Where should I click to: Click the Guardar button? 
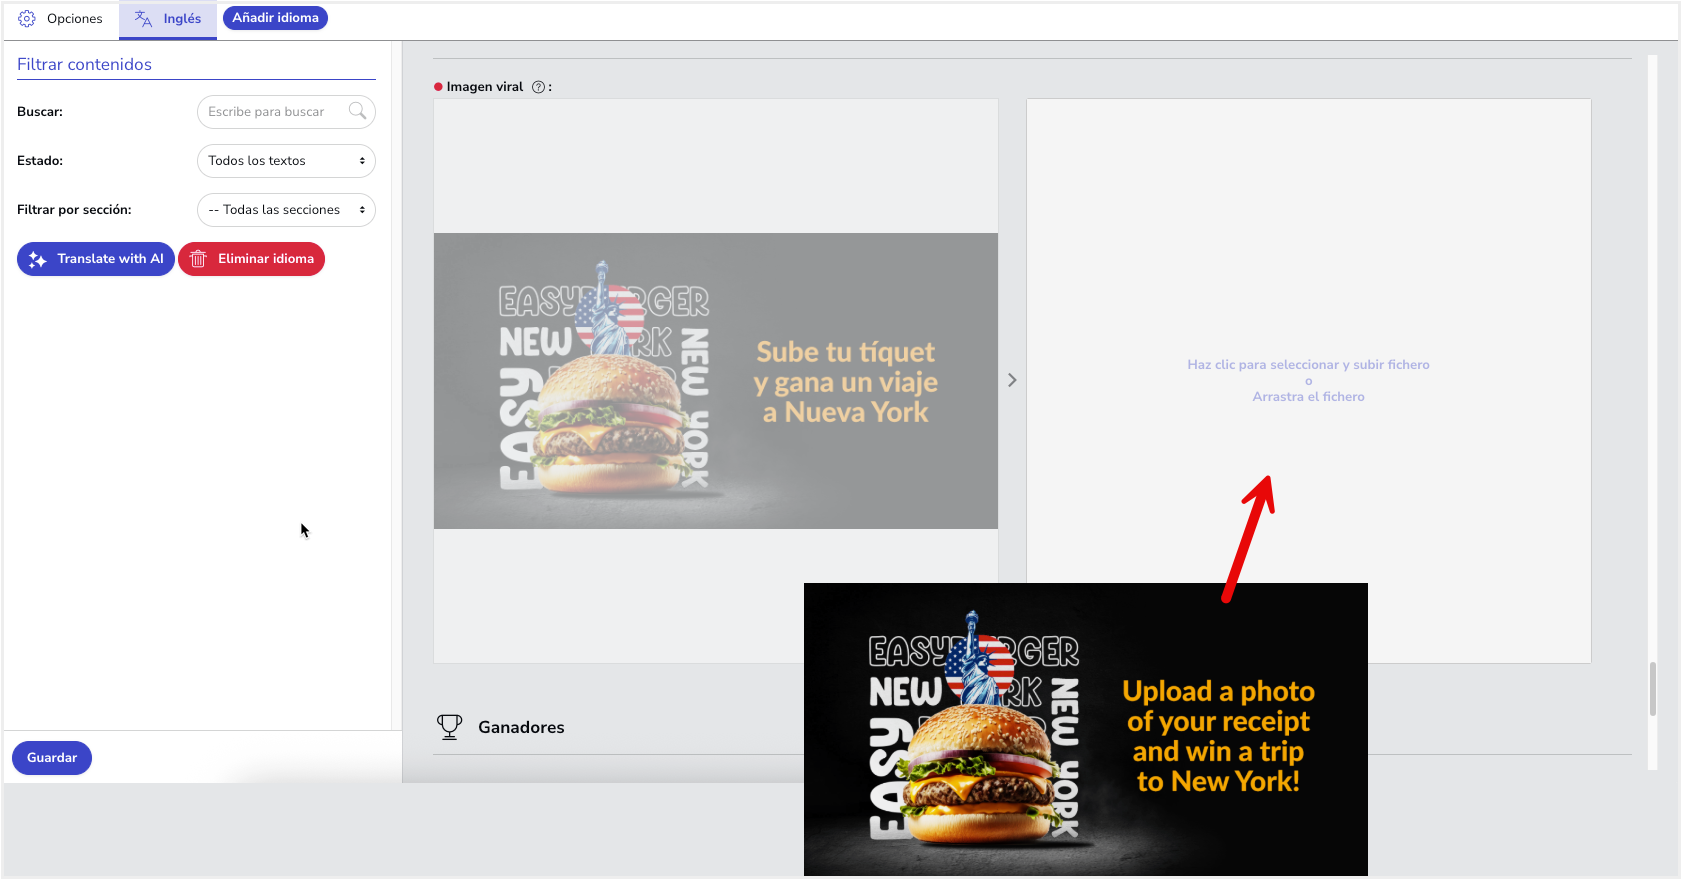click(52, 758)
